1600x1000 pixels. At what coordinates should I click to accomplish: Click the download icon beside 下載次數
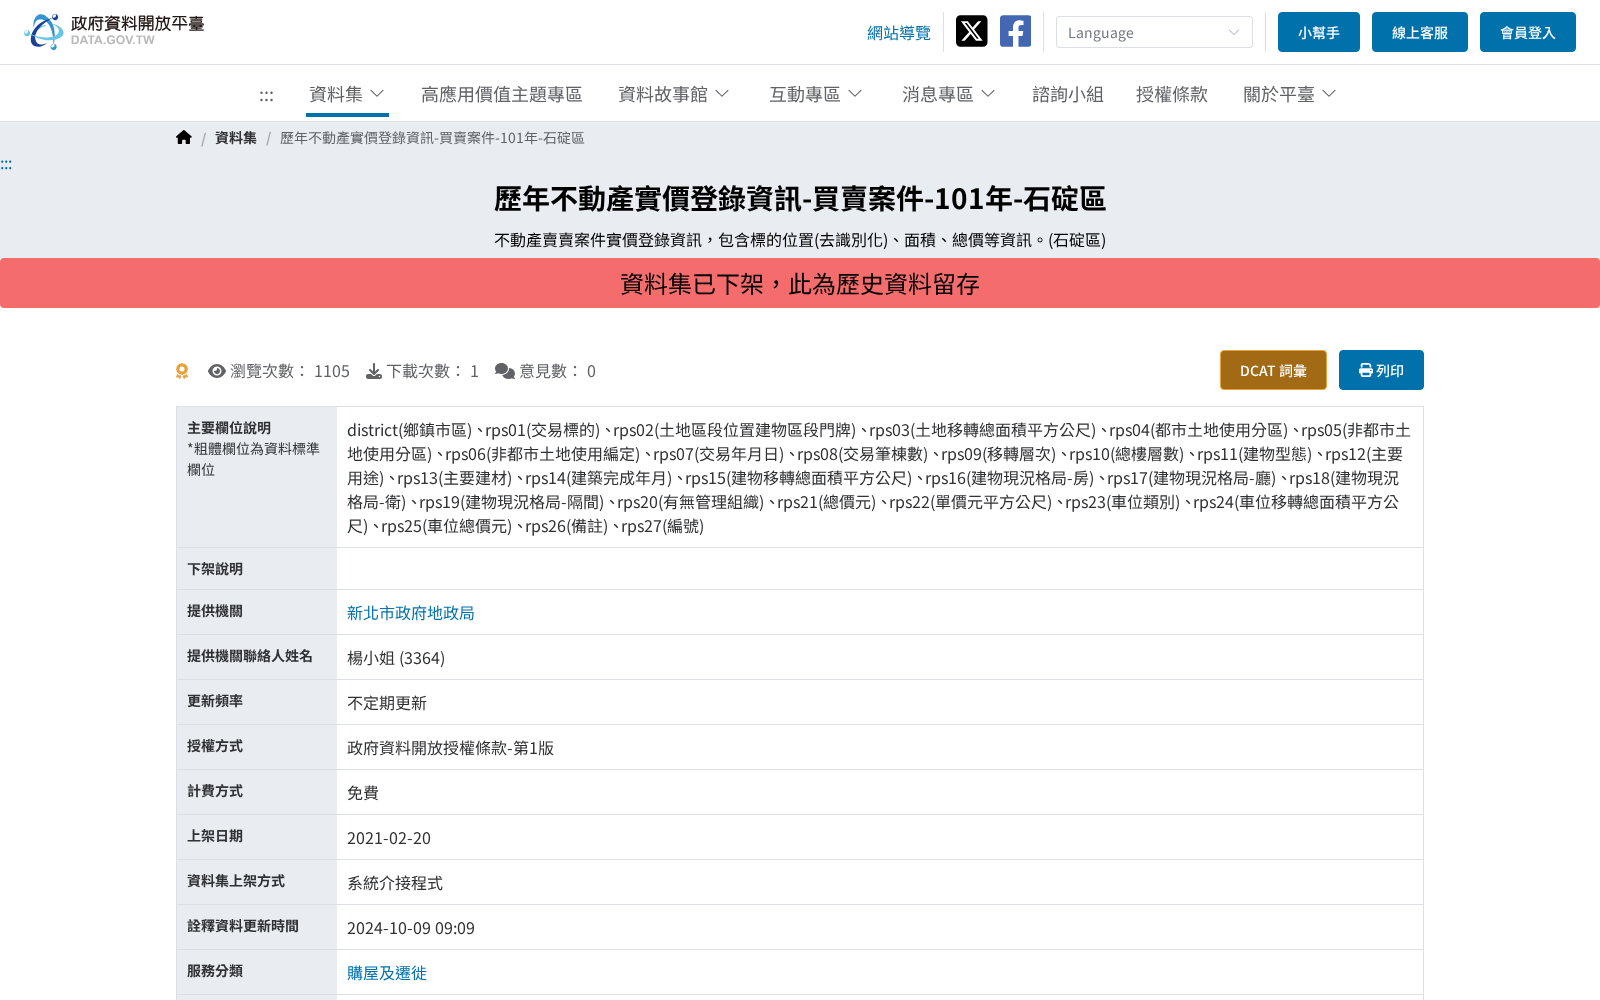pos(374,371)
